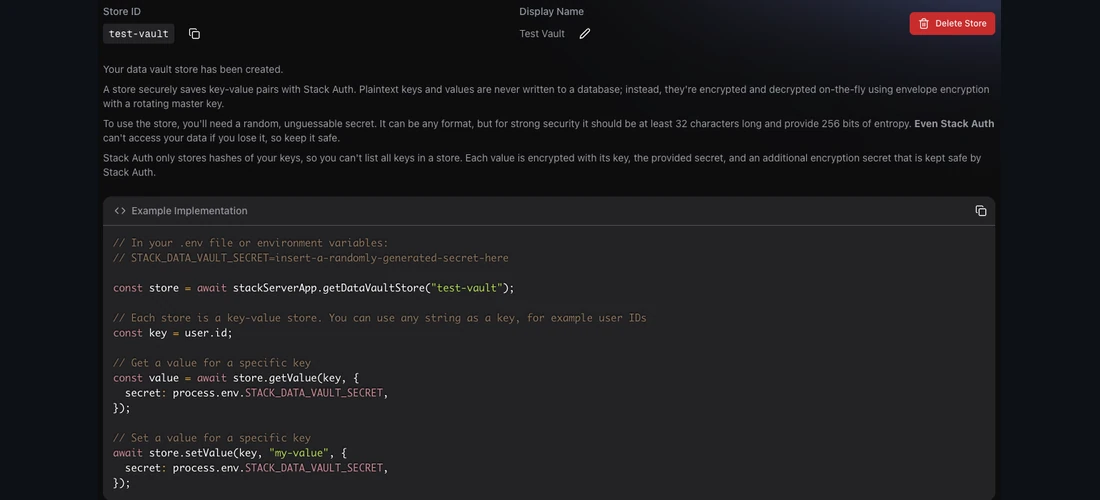Click the Example Implementation heading
Image resolution: width=1100 pixels, height=500 pixels.
pos(189,211)
